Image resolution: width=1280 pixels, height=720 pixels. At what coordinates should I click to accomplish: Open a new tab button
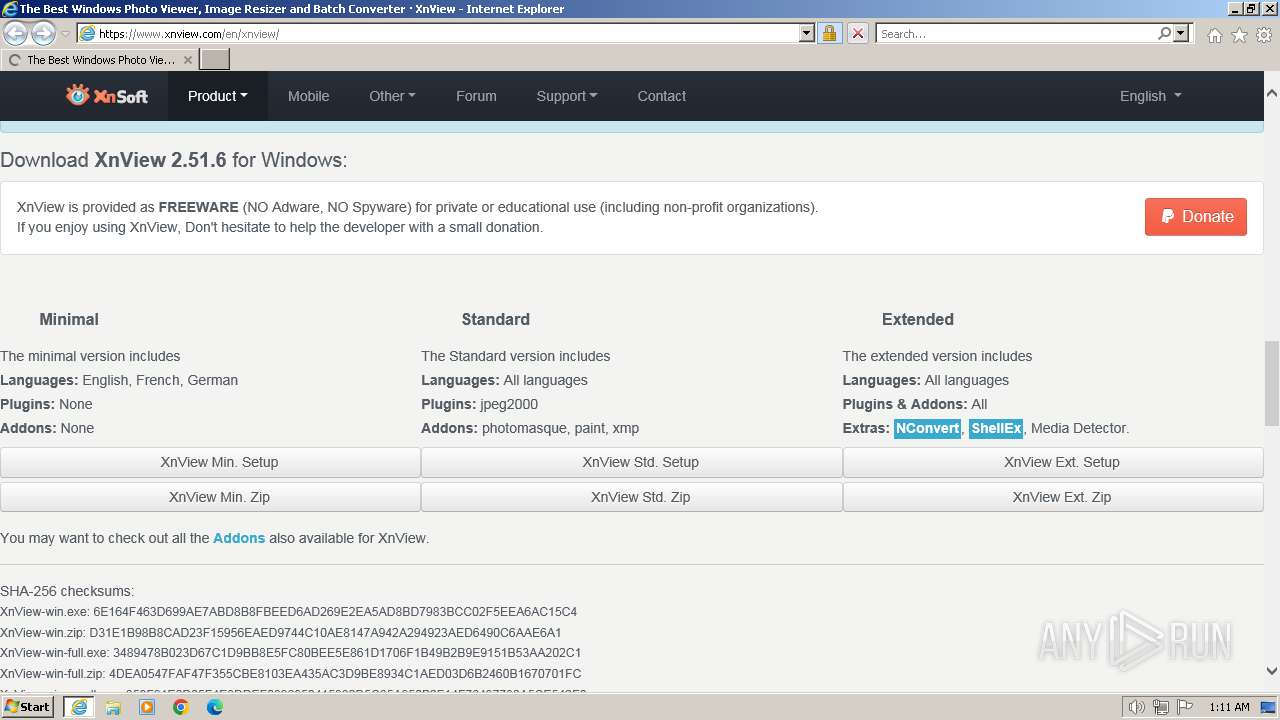coord(215,60)
